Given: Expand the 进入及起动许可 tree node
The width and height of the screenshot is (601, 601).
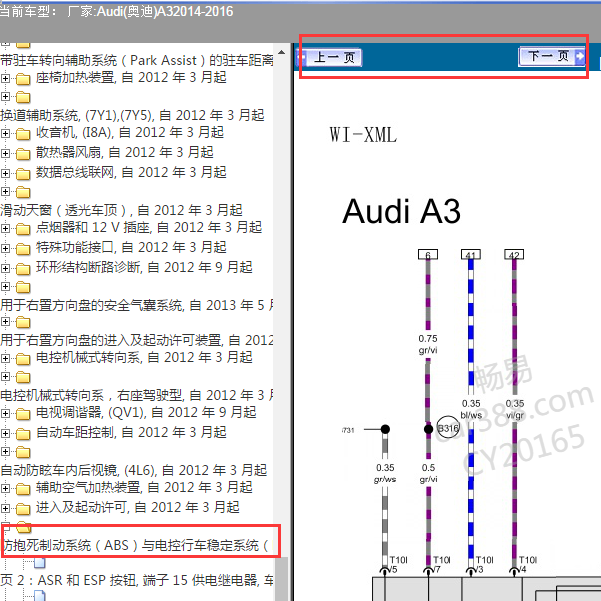Looking at the screenshot, I should pos(5,508).
